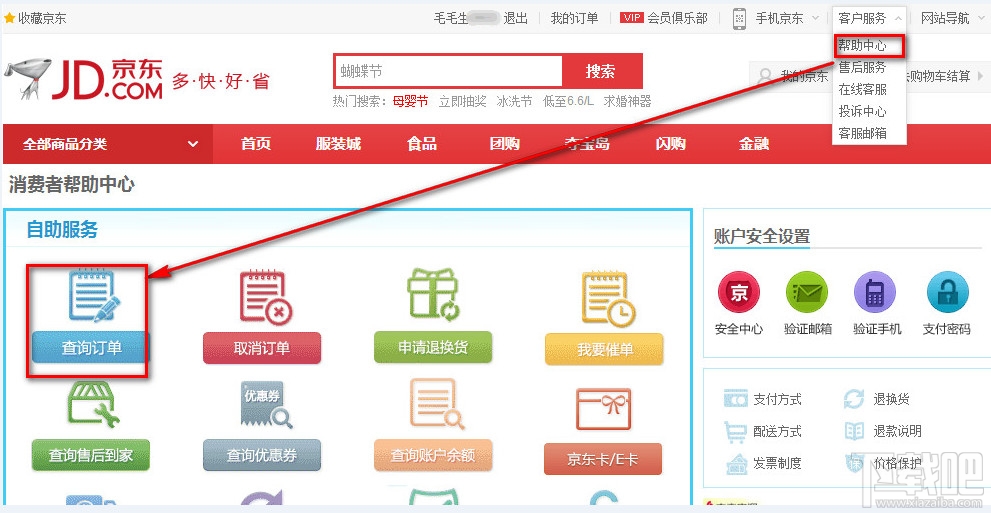Screen dimensions: 991x513
Task: Click the yellow 我要催单 button
Action: pos(604,349)
